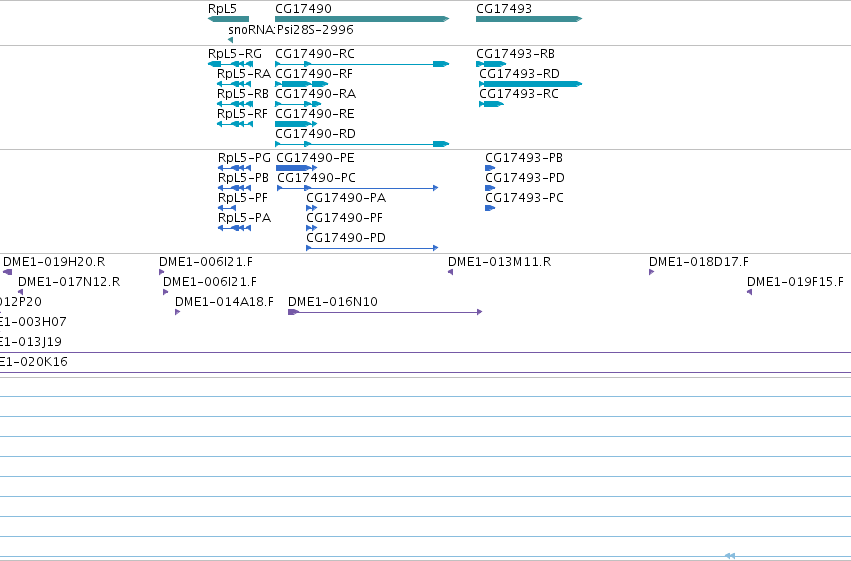Pick protein CG17493-PC

coord(524,198)
